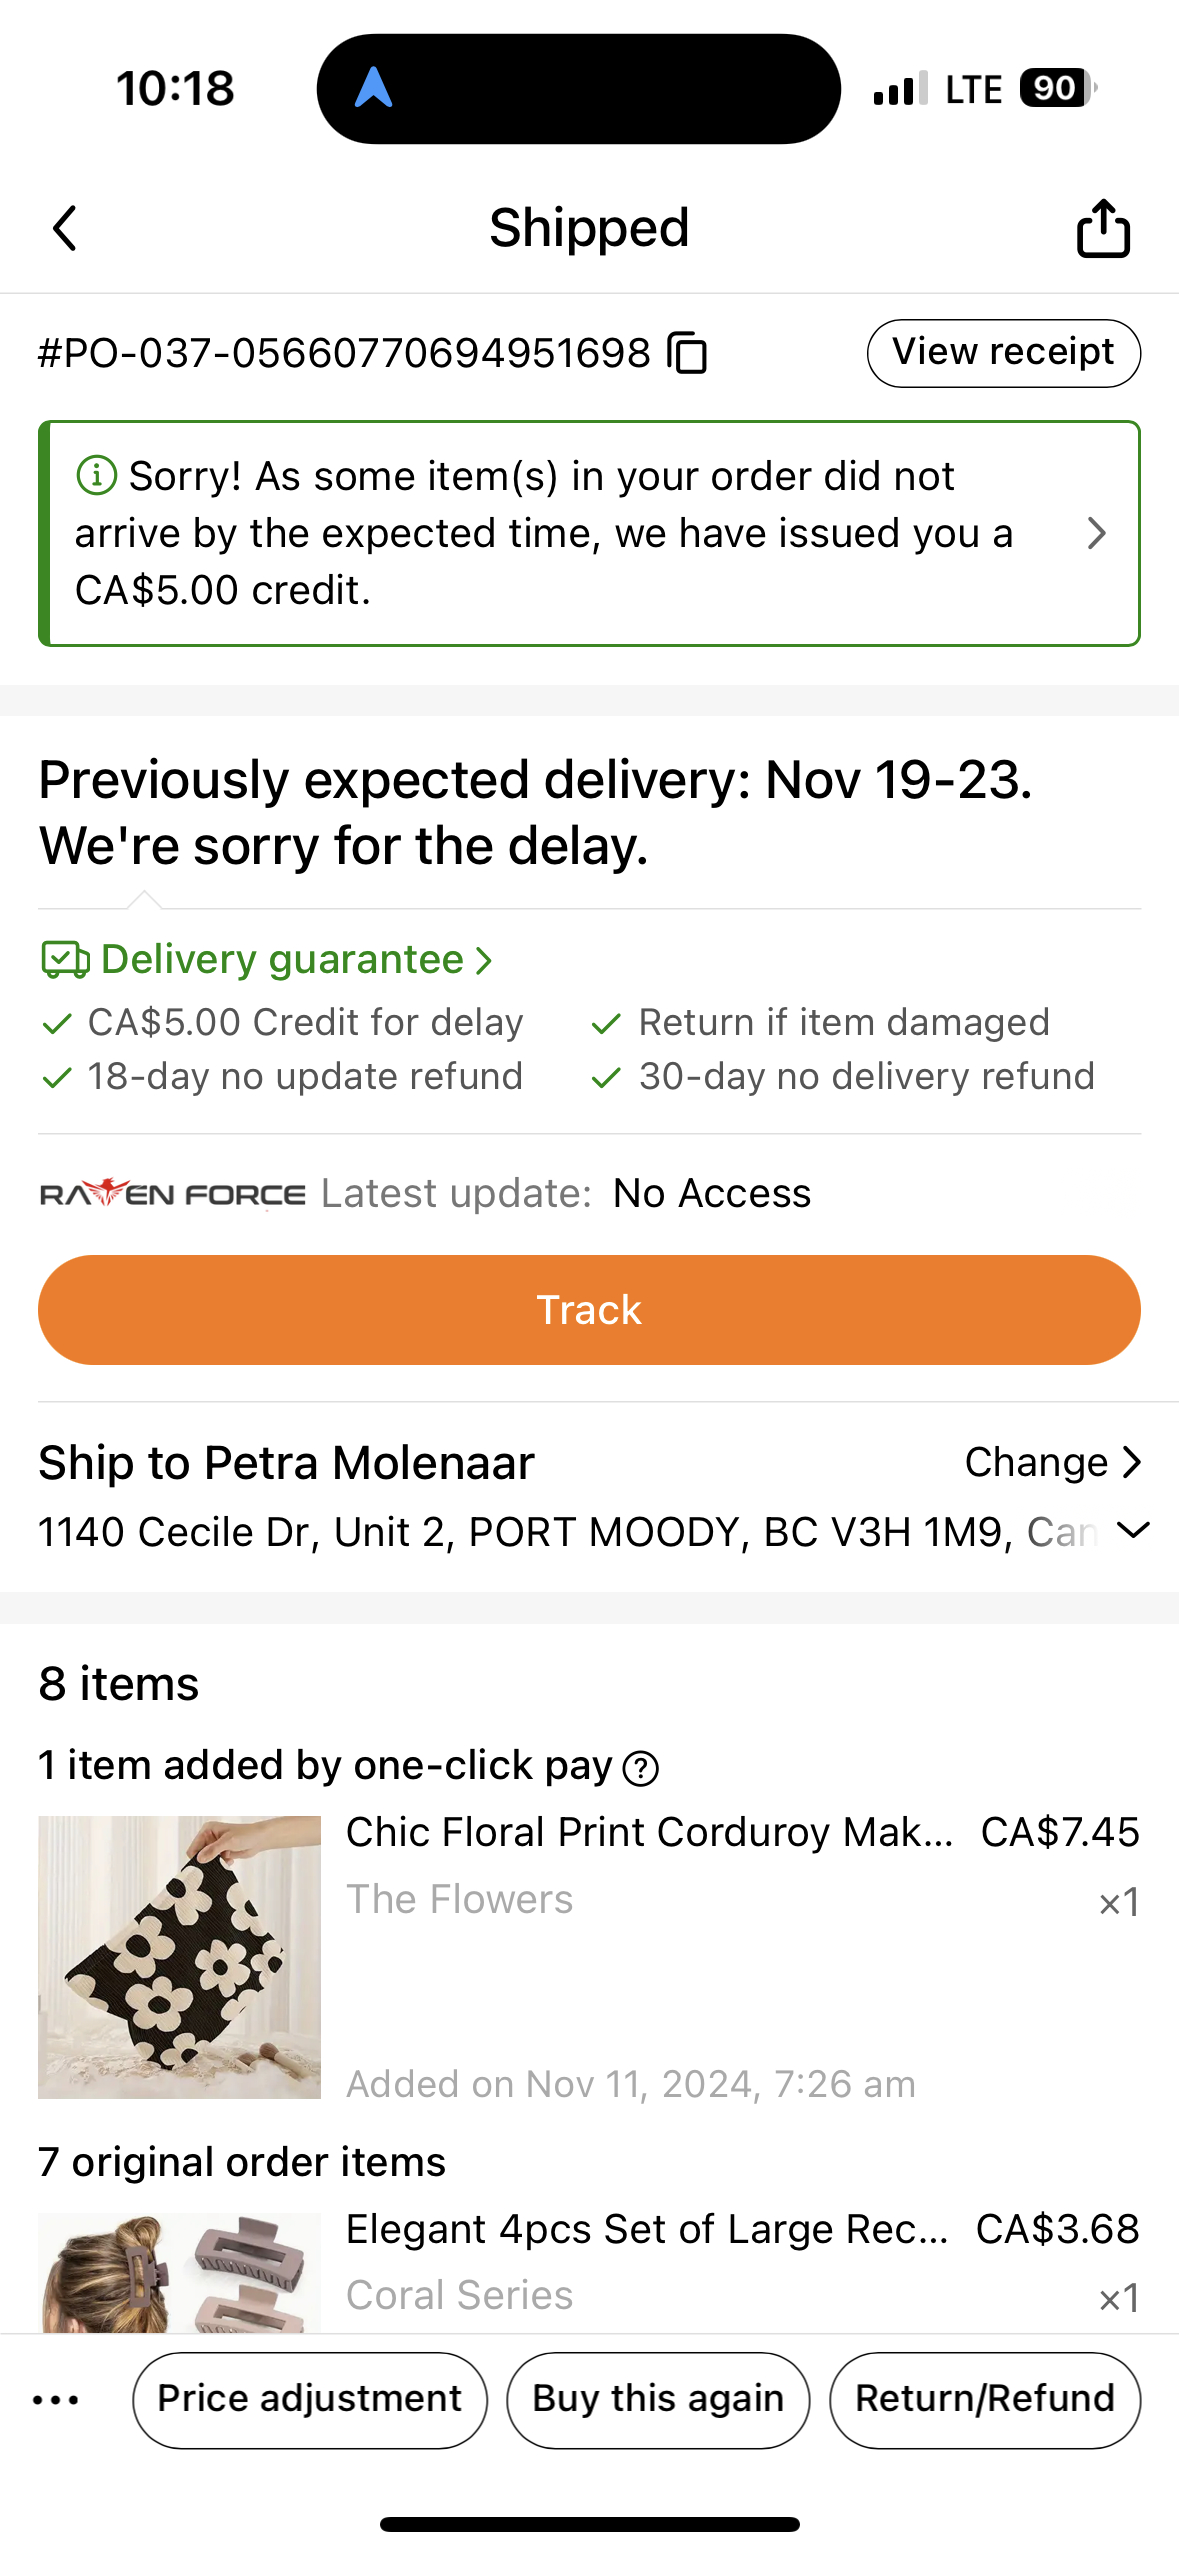Open Delivery guarantee details
The width and height of the screenshot is (1179, 2556).
(x=283, y=959)
